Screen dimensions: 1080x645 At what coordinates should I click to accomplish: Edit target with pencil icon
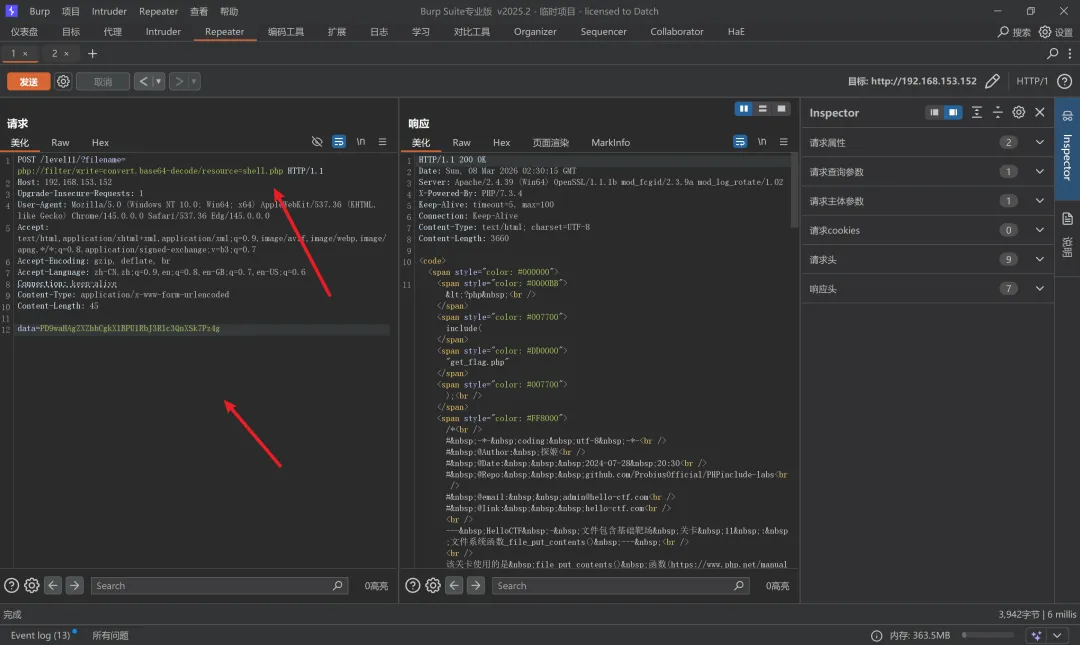(x=992, y=81)
